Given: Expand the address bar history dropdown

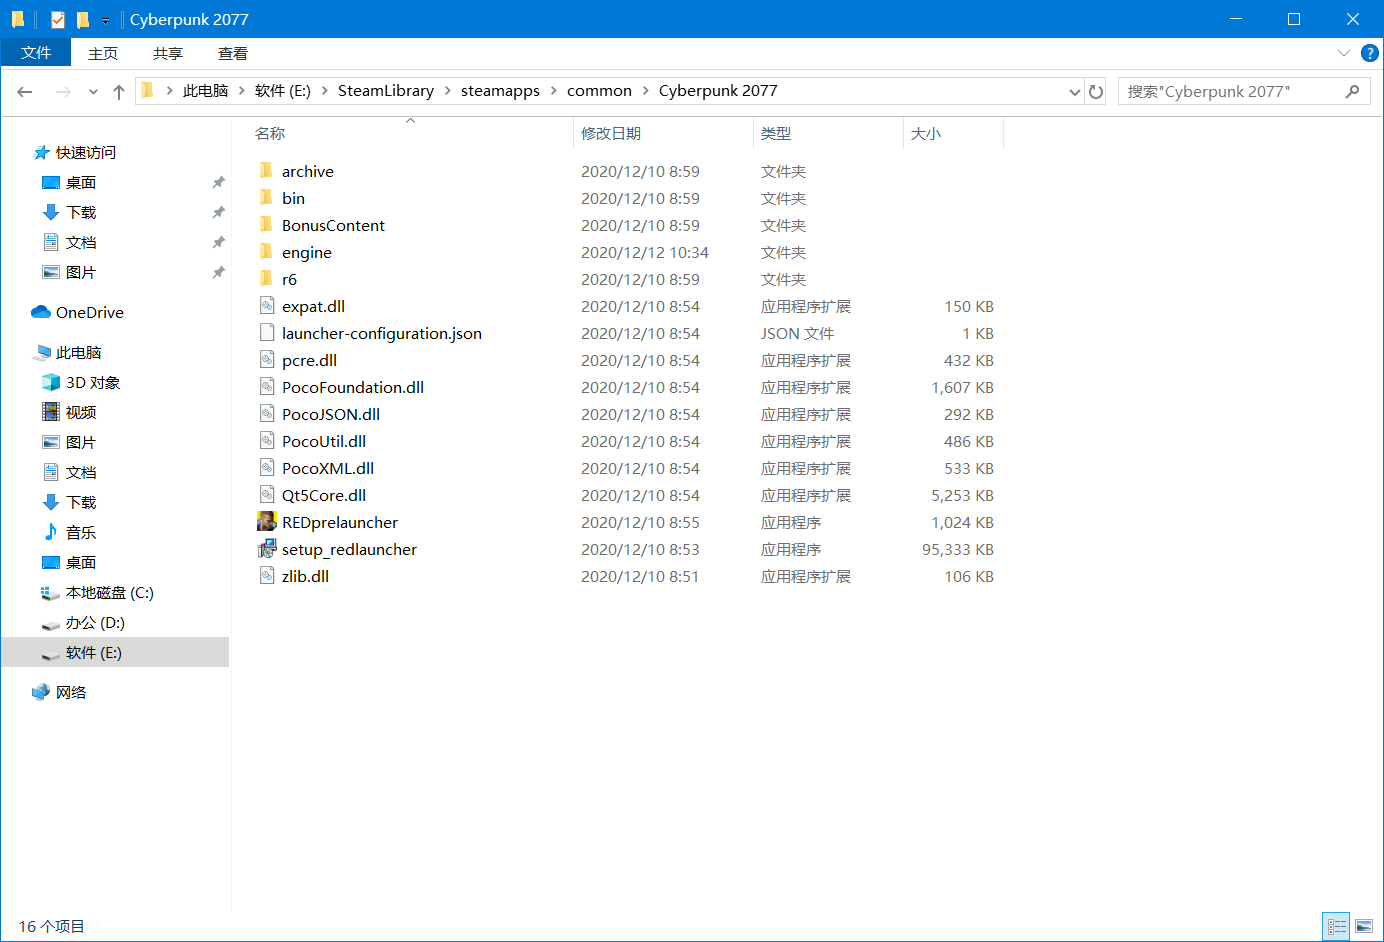Looking at the screenshot, I should (x=1075, y=91).
